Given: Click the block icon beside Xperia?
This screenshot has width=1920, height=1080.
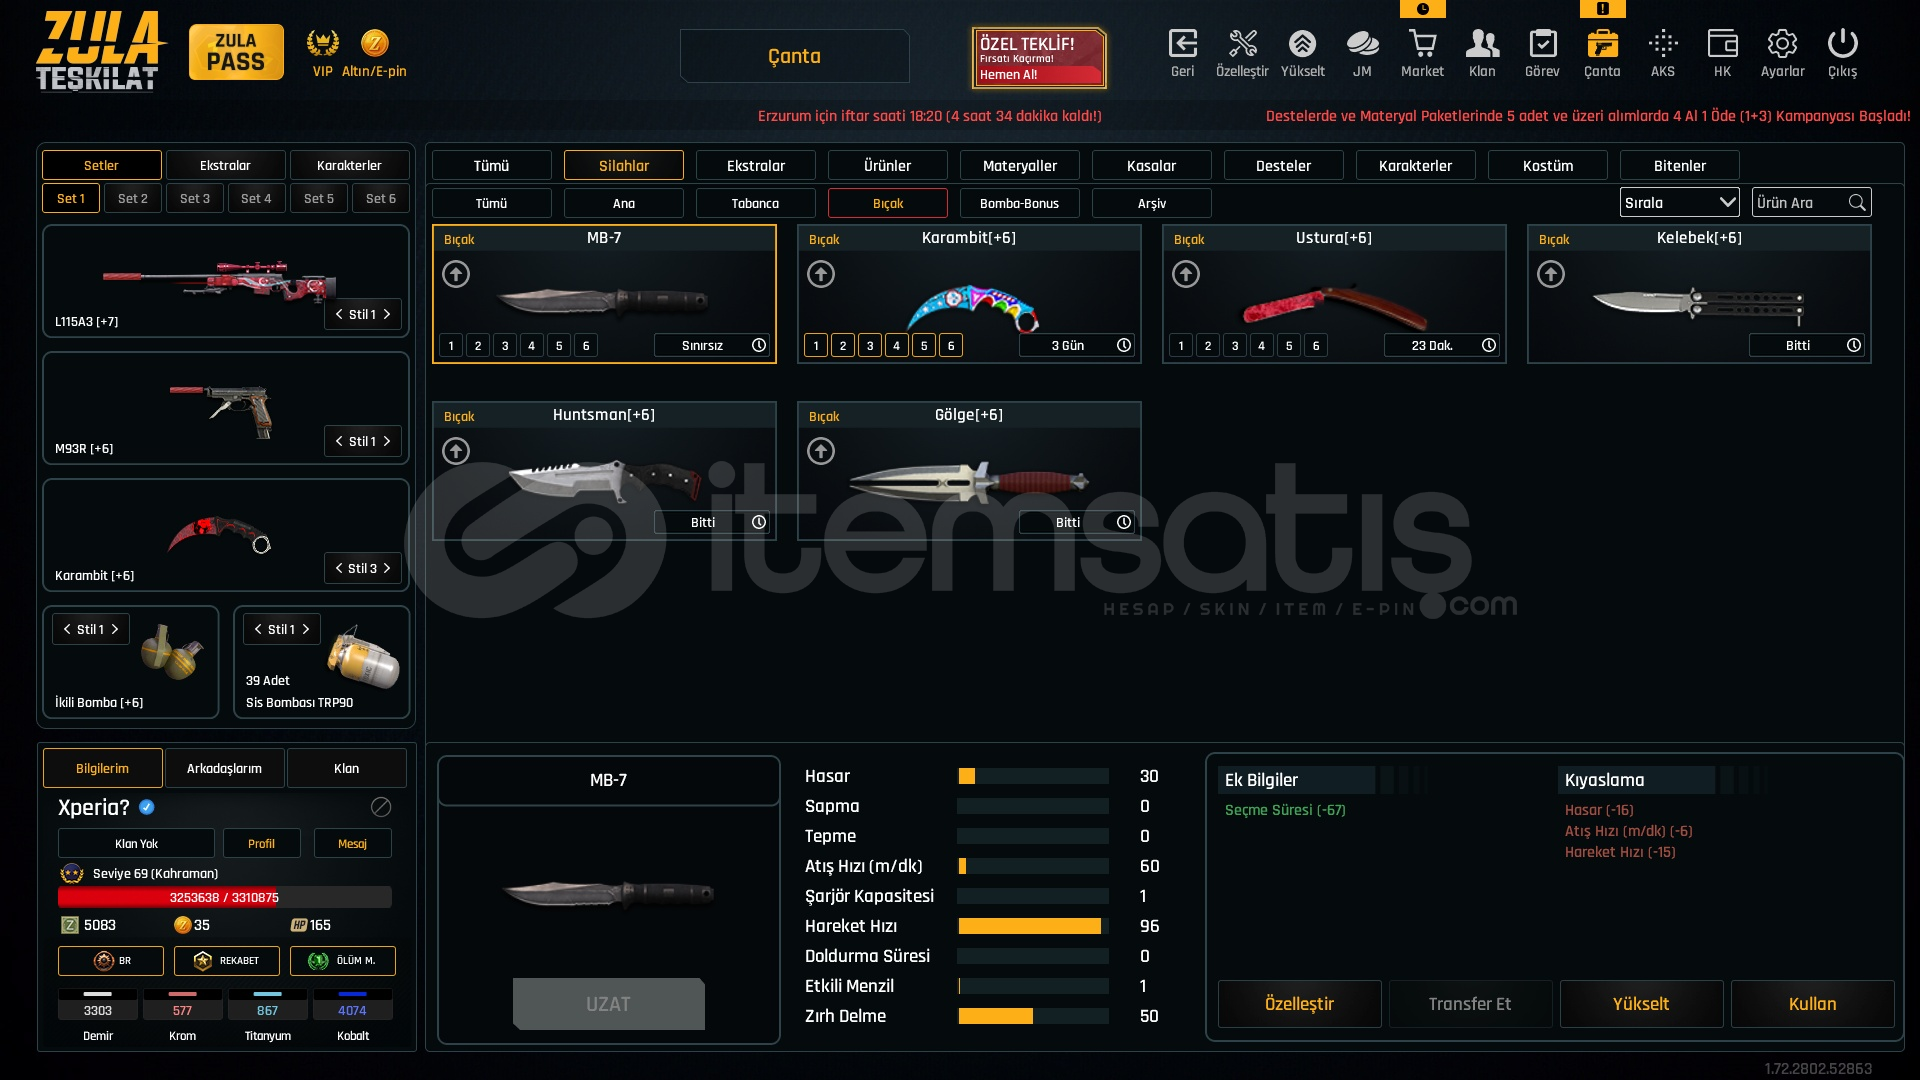Looking at the screenshot, I should click(x=381, y=807).
